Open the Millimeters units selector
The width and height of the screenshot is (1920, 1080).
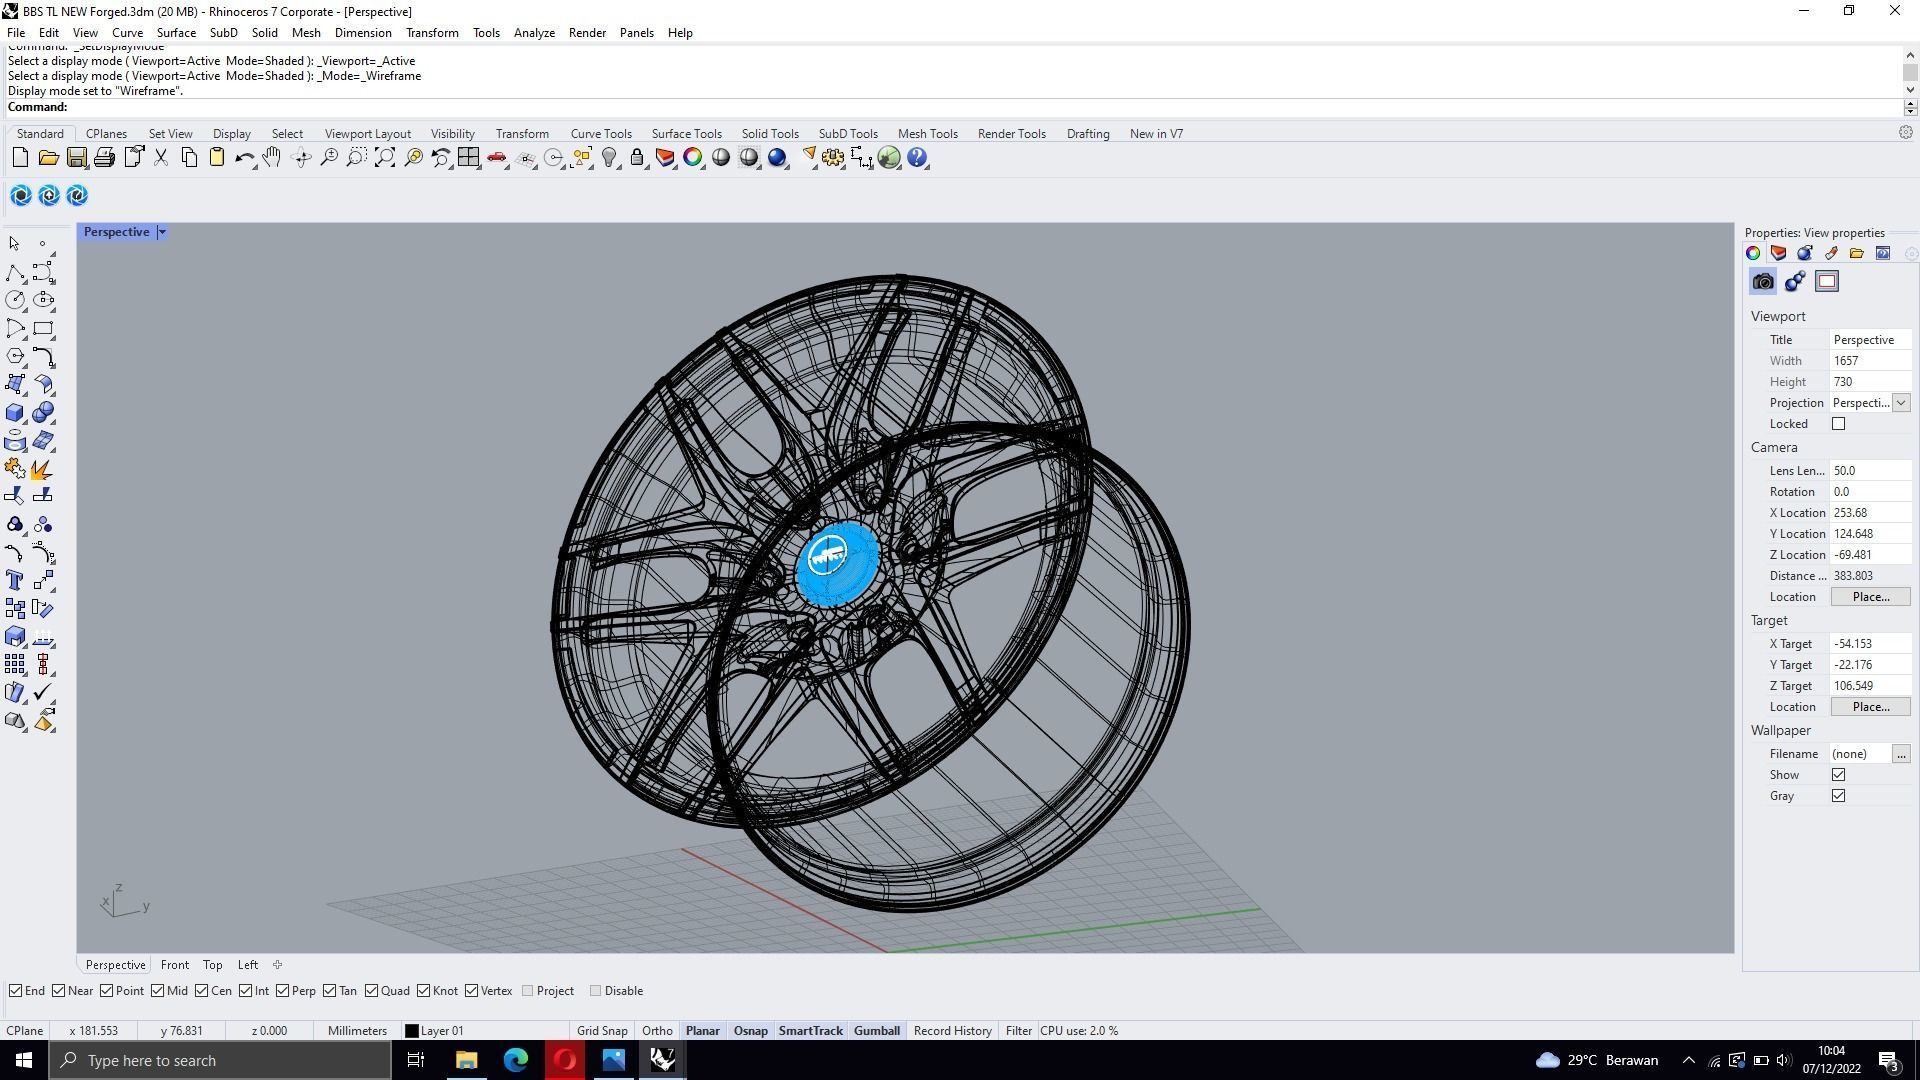tap(357, 1031)
